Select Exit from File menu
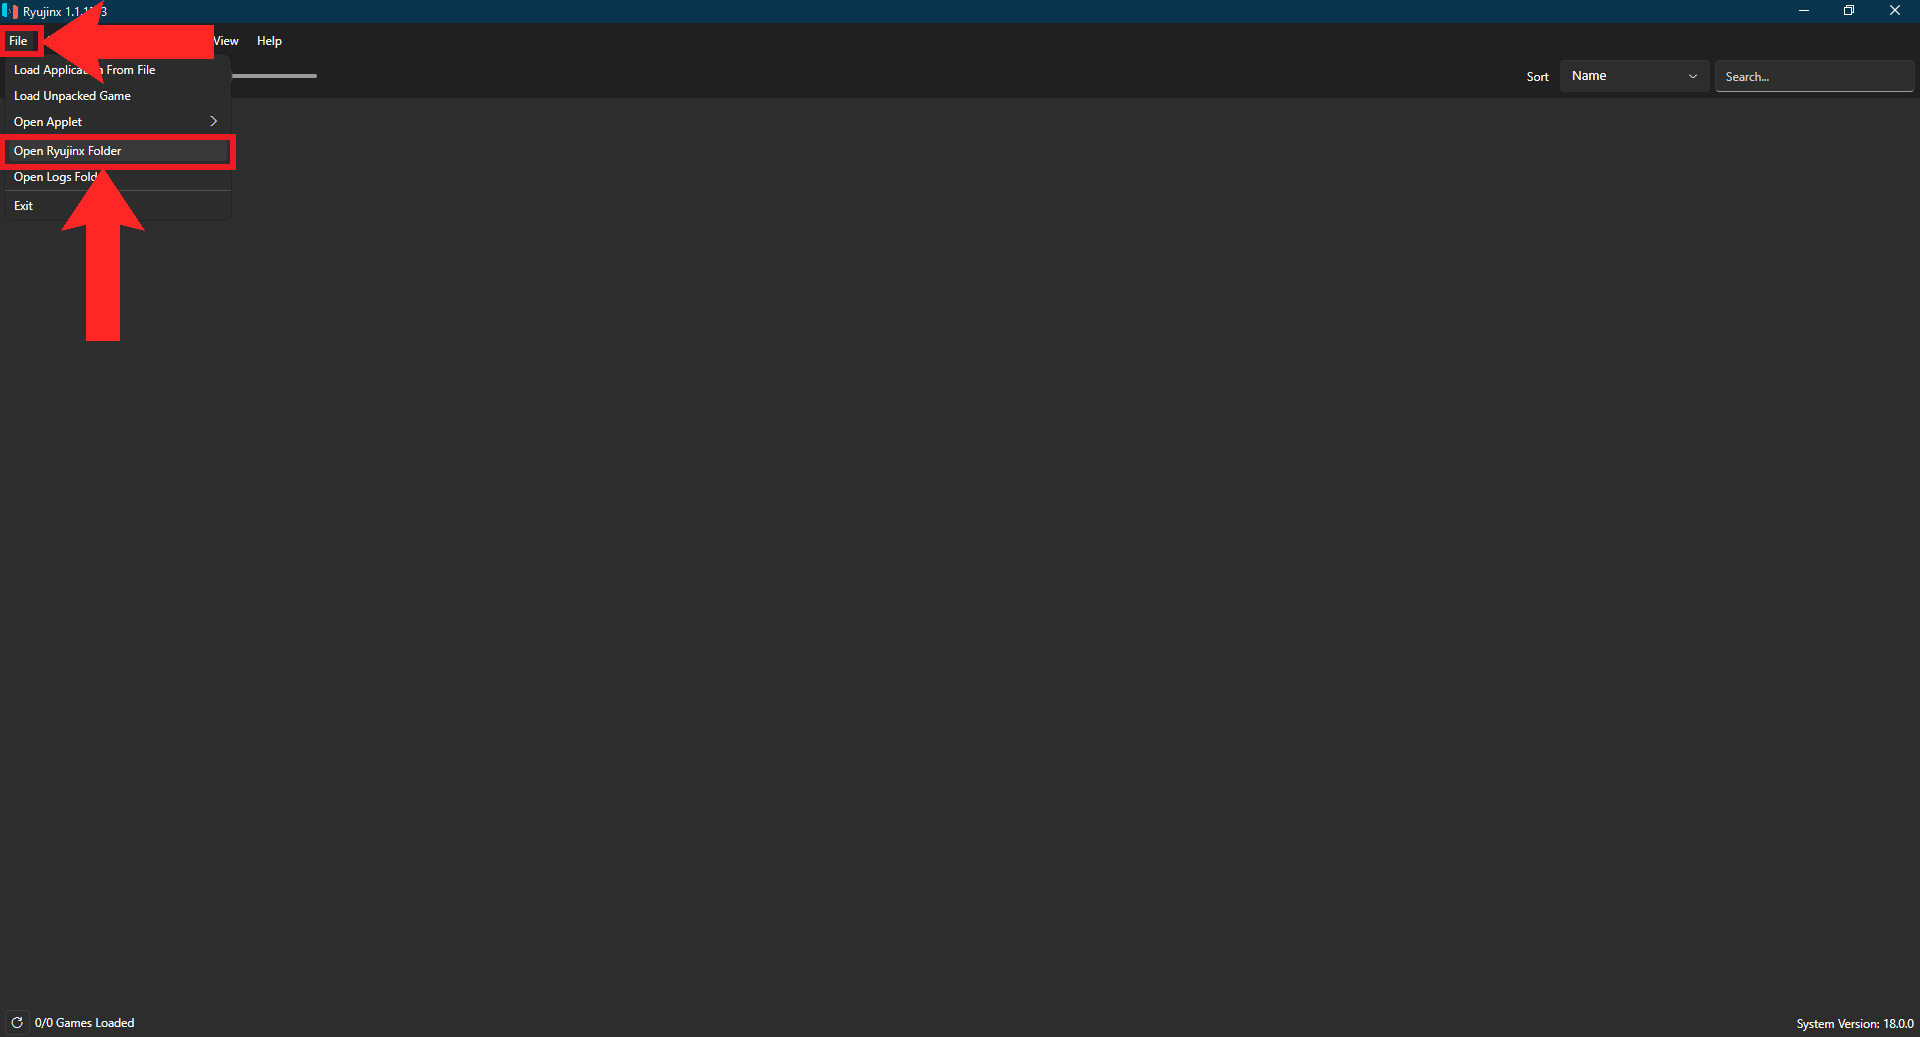This screenshot has width=1920, height=1037. click(117, 206)
